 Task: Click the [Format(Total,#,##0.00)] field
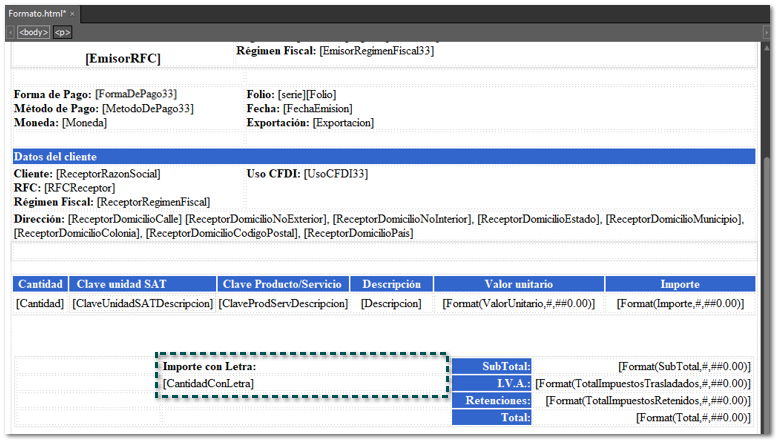pos(693,418)
